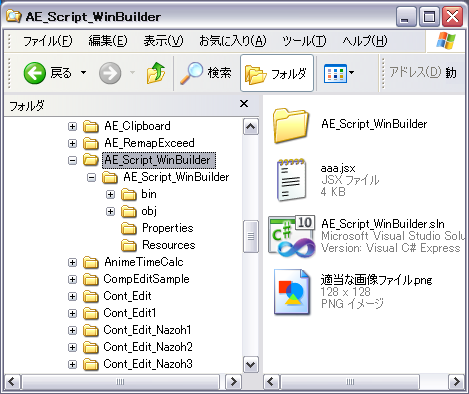The width and height of the screenshot is (469, 394).
Task: Expand the AE_Clipboard tree node
Action: [72, 126]
